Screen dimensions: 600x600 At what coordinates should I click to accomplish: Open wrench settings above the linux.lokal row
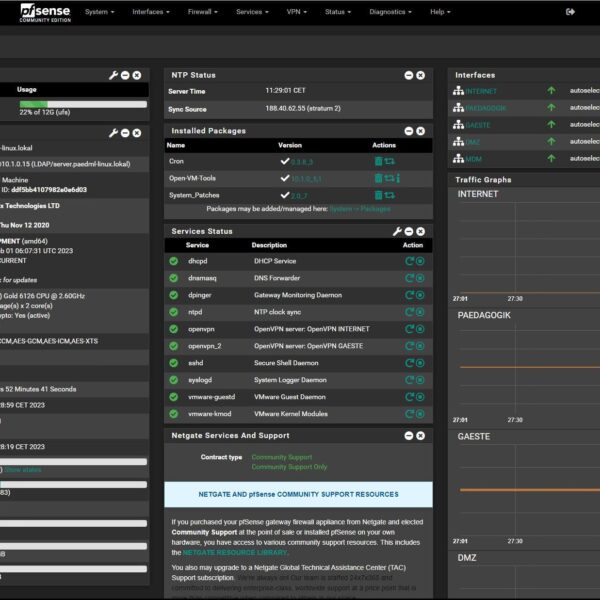tap(113, 133)
